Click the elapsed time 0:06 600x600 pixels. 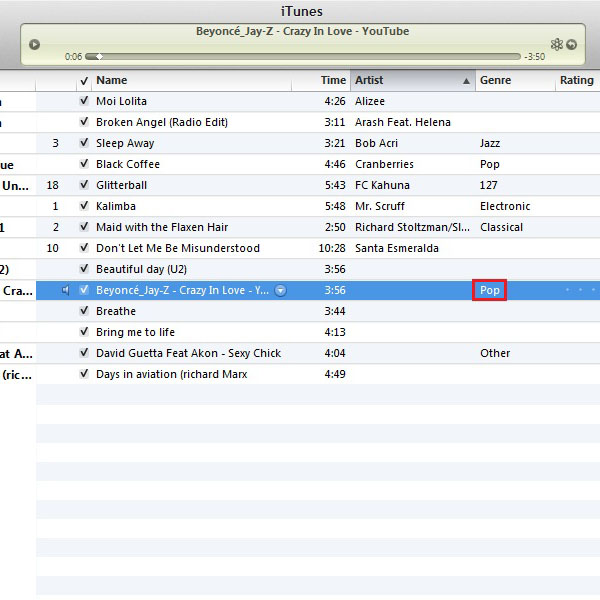(73, 57)
